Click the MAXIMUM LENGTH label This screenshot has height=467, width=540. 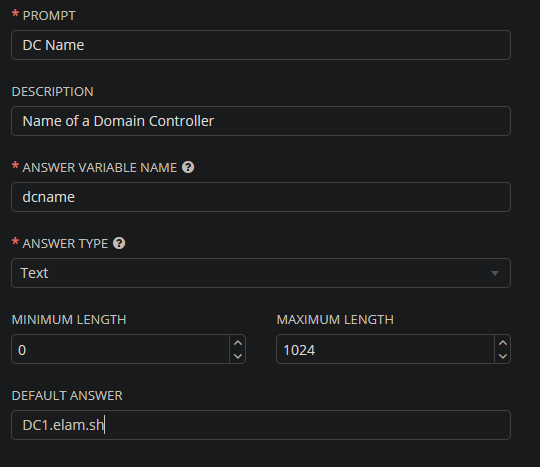point(335,320)
